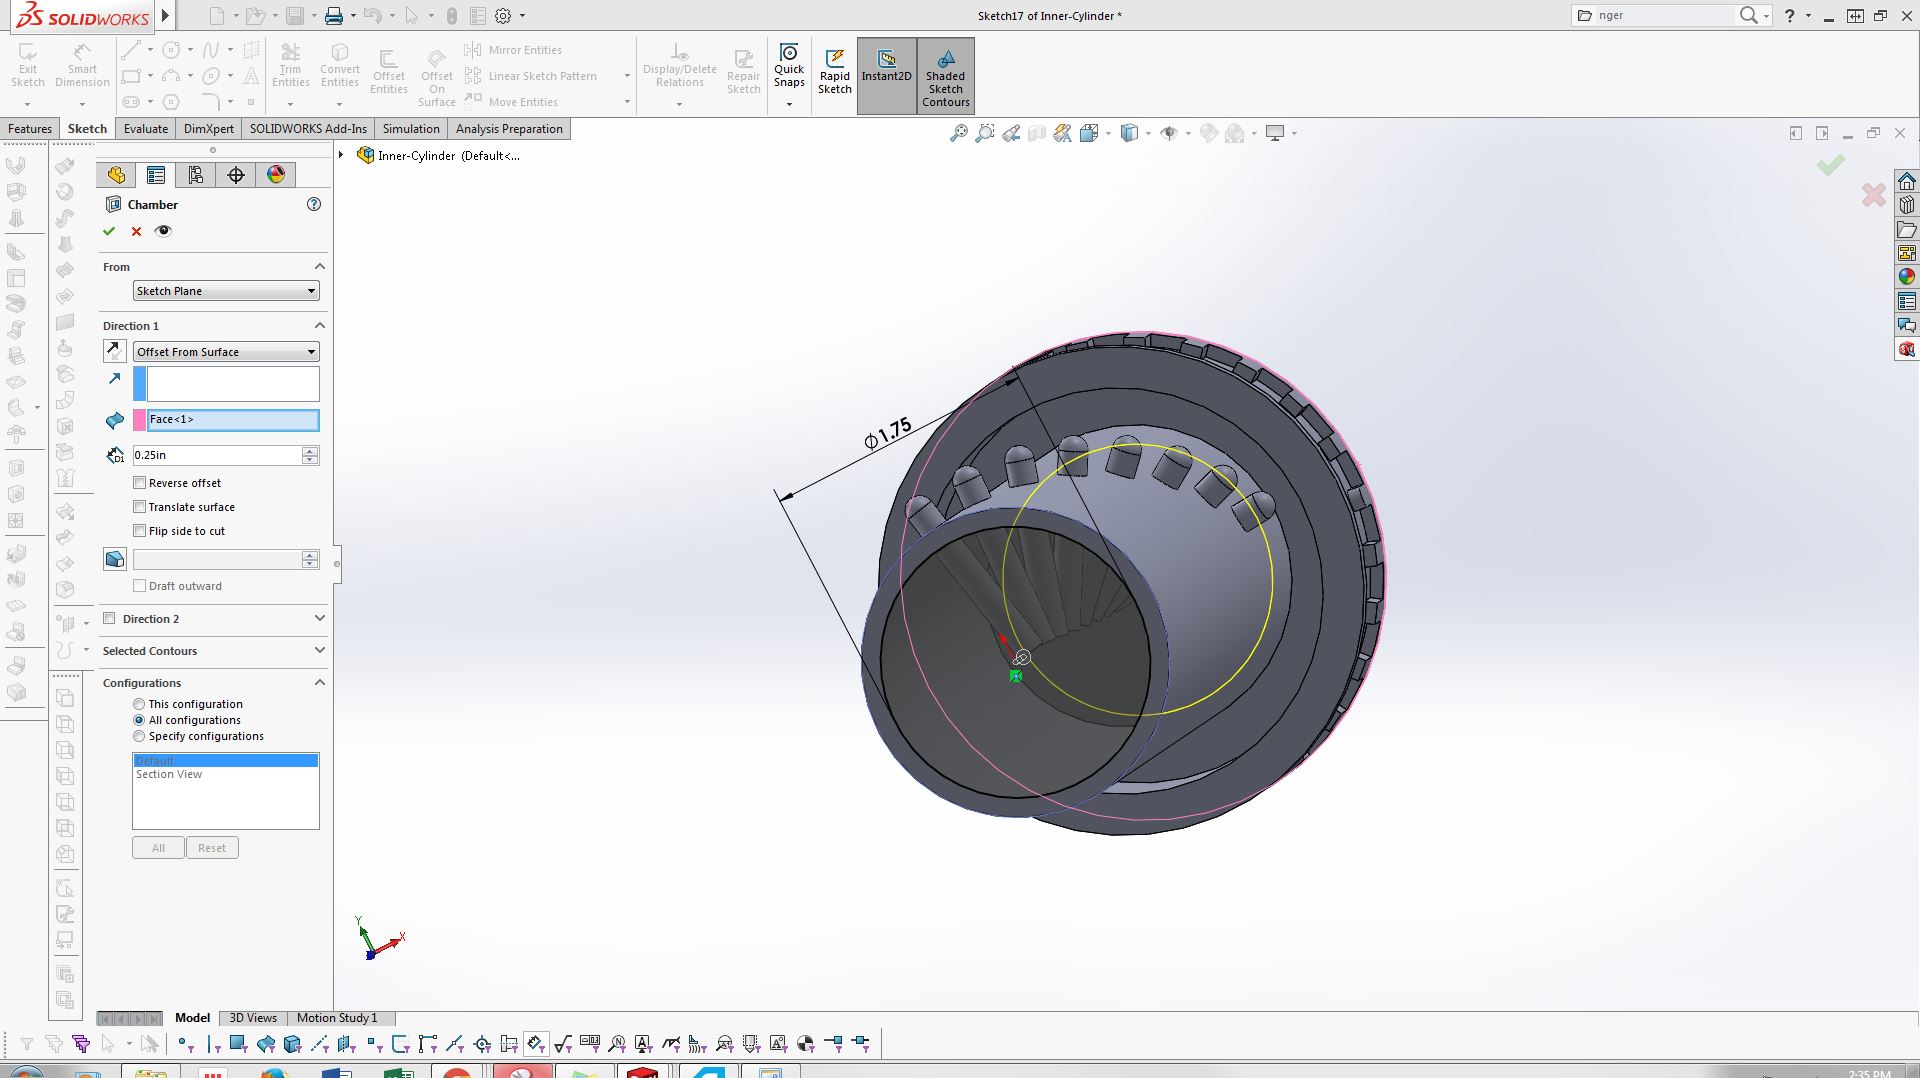Click Mirror Entities command
Image resolution: width=1920 pixels, height=1078 pixels.
pyautogui.click(x=513, y=50)
